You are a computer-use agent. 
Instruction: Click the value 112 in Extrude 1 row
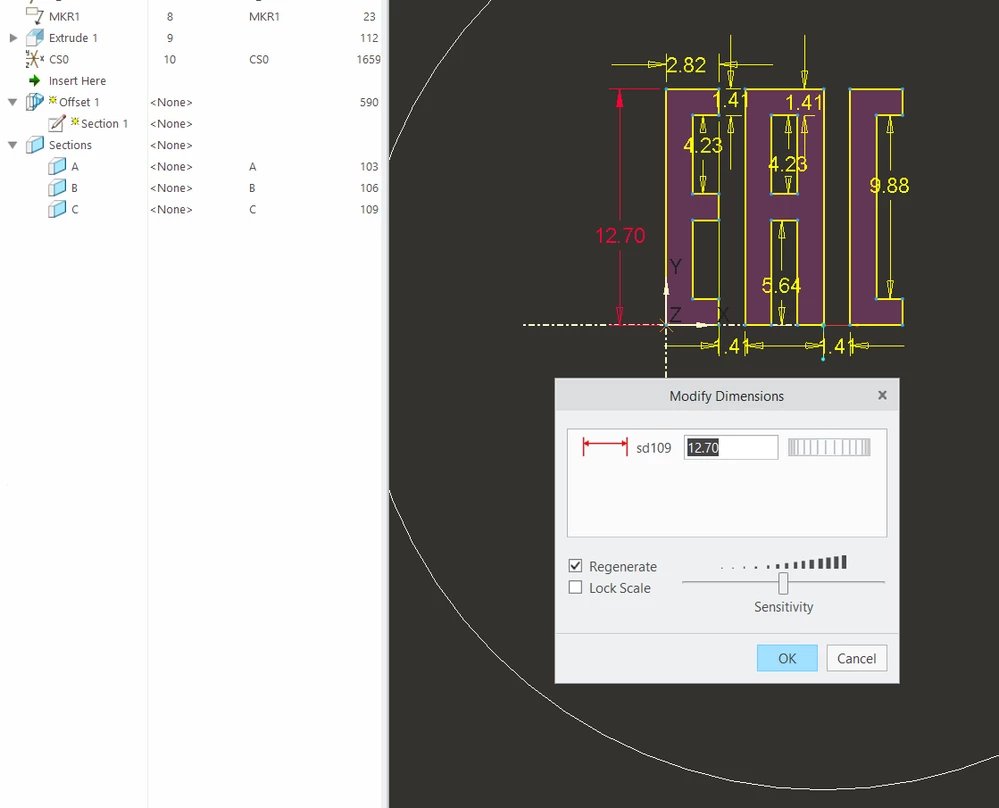click(x=369, y=38)
